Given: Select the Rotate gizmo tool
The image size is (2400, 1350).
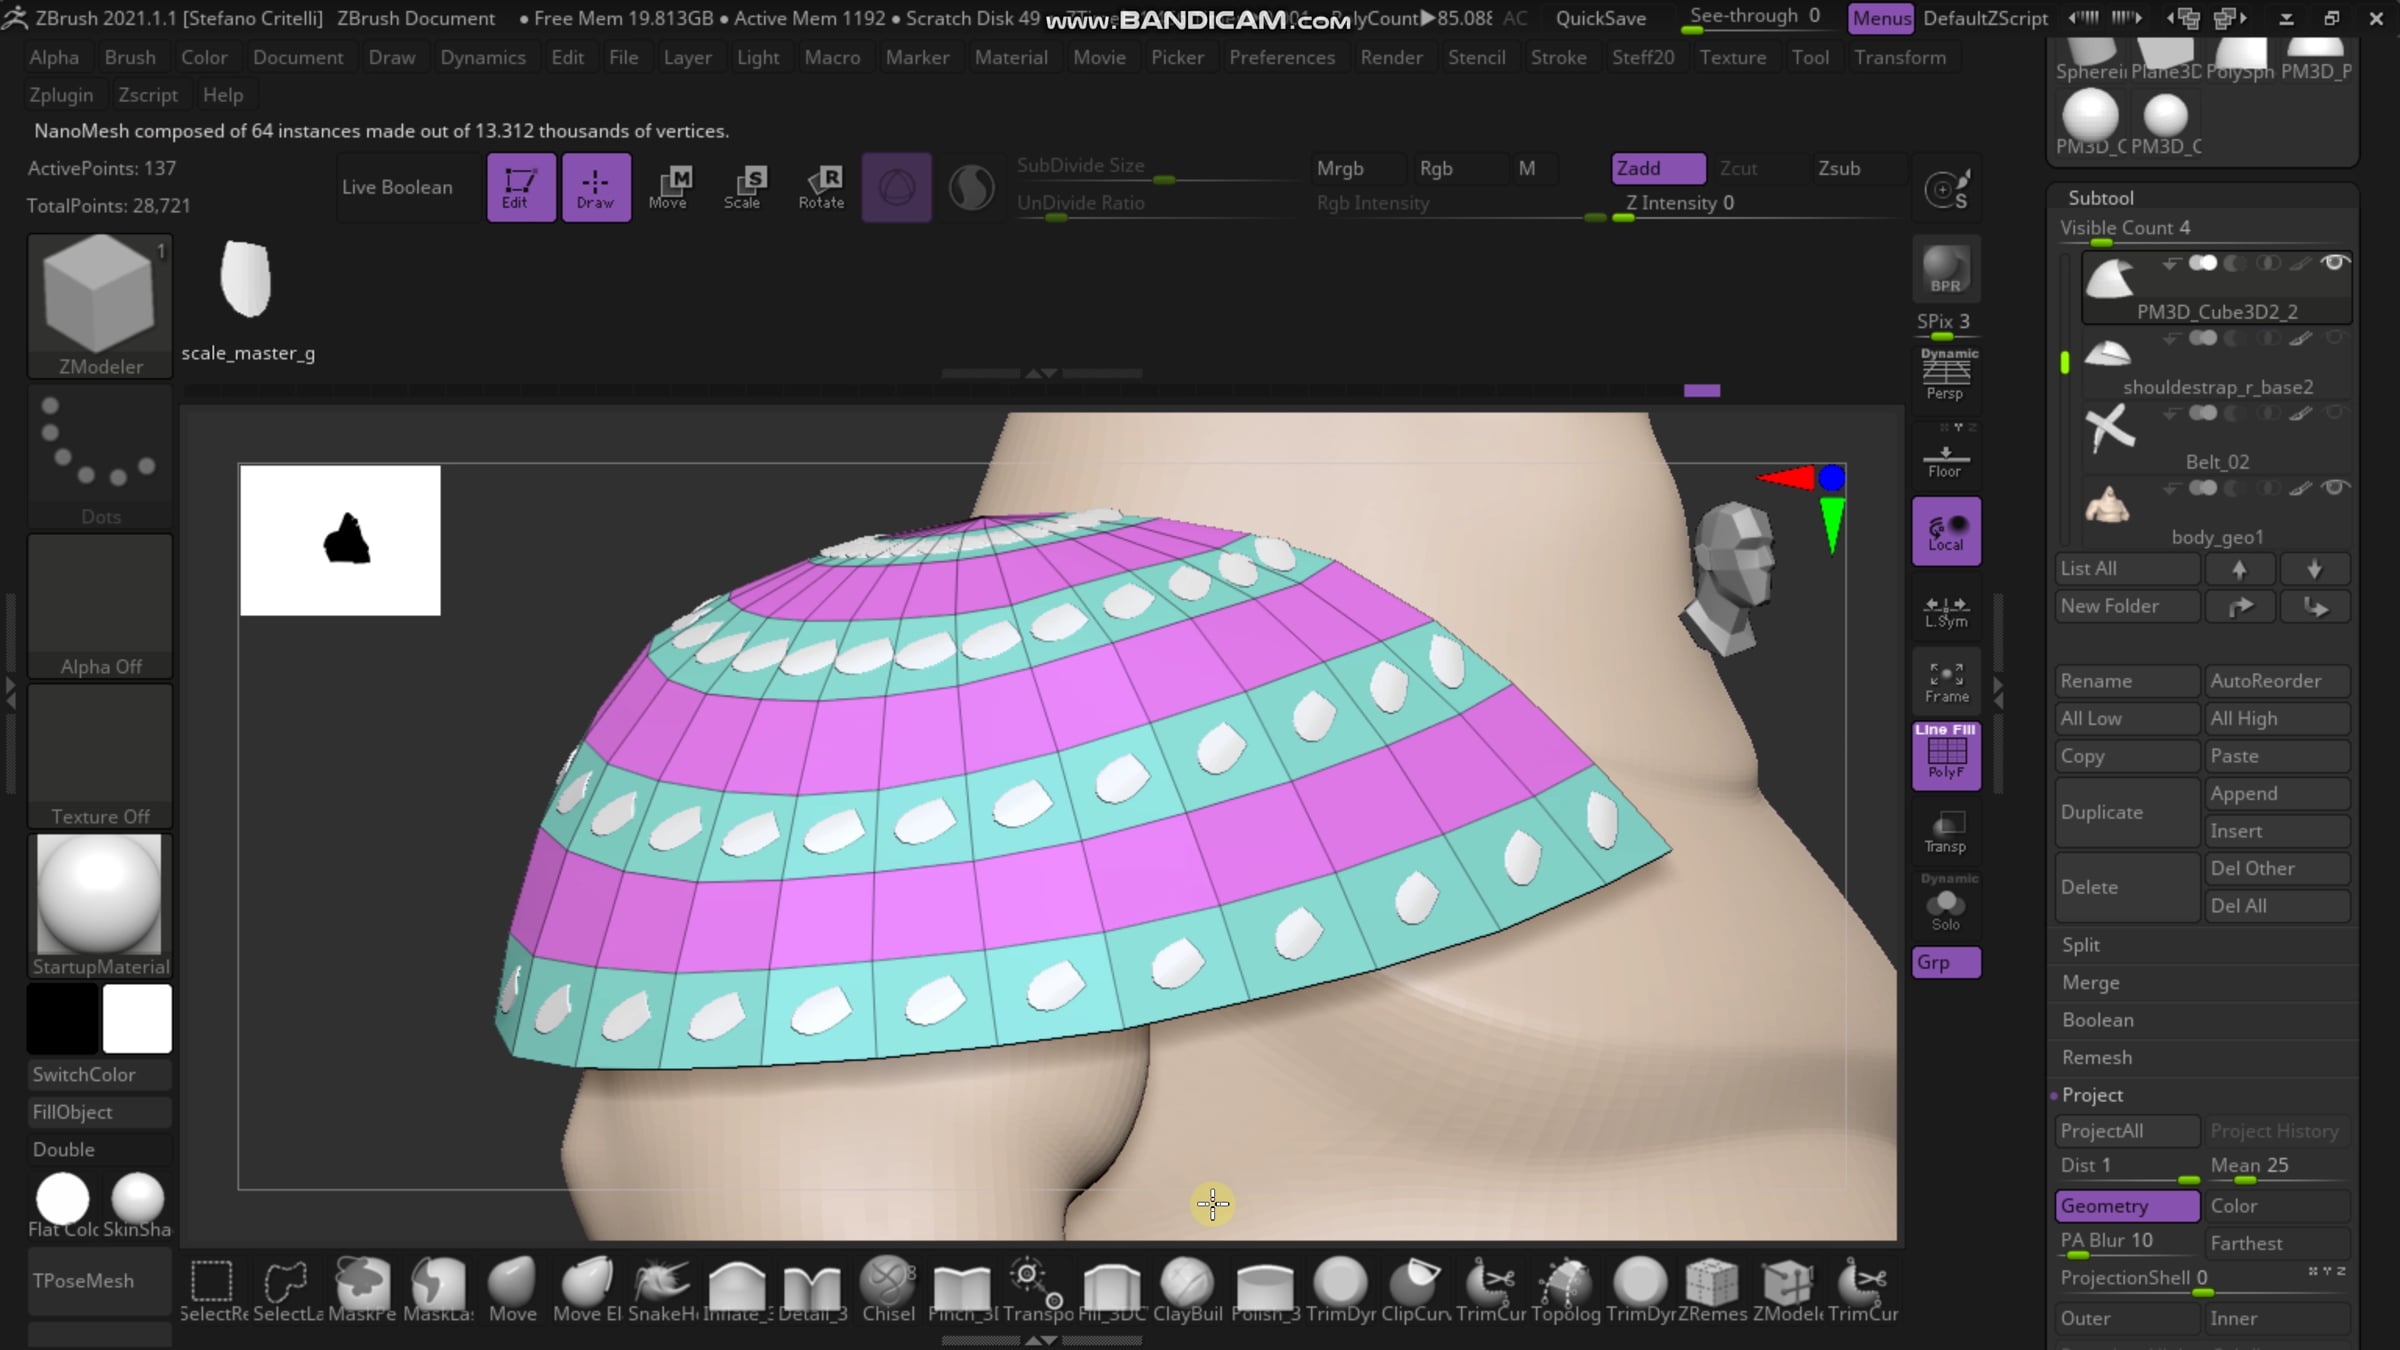Looking at the screenshot, I should [821, 187].
